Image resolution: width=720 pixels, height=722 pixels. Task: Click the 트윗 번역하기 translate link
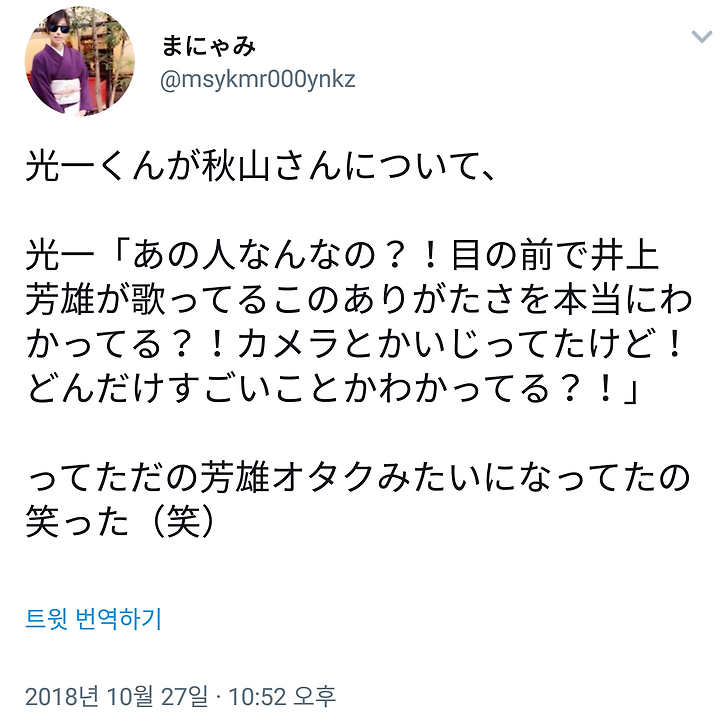coord(93,619)
